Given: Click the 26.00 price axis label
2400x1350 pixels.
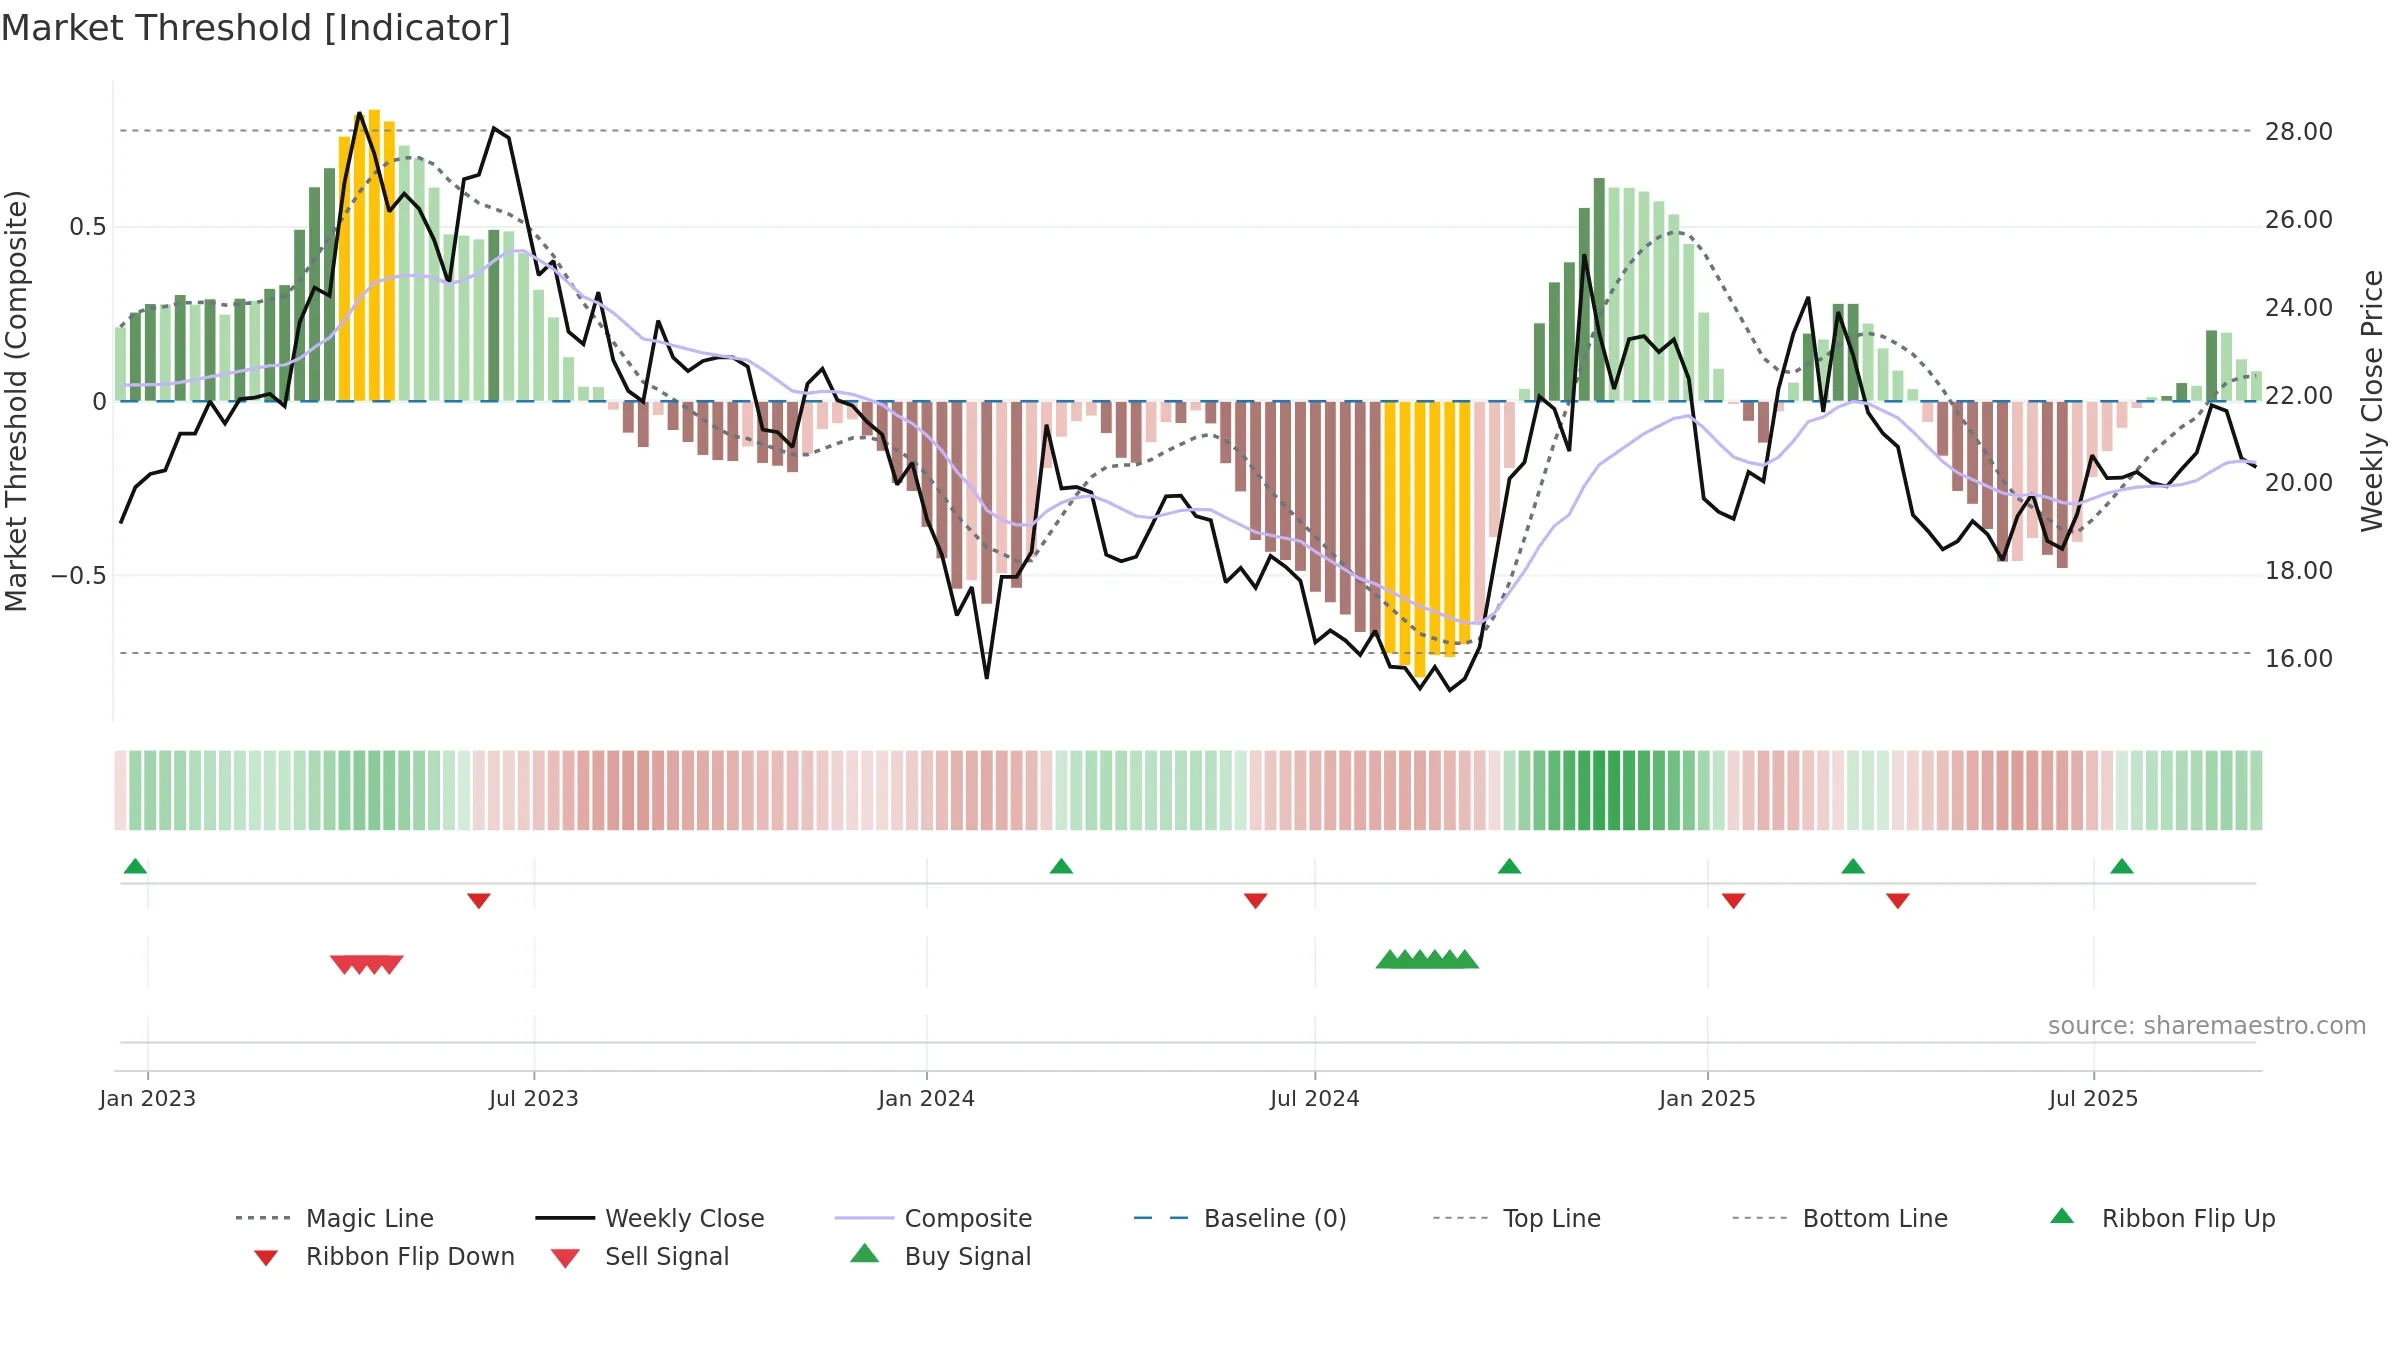Looking at the screenshot, I should coord(2299,220).
